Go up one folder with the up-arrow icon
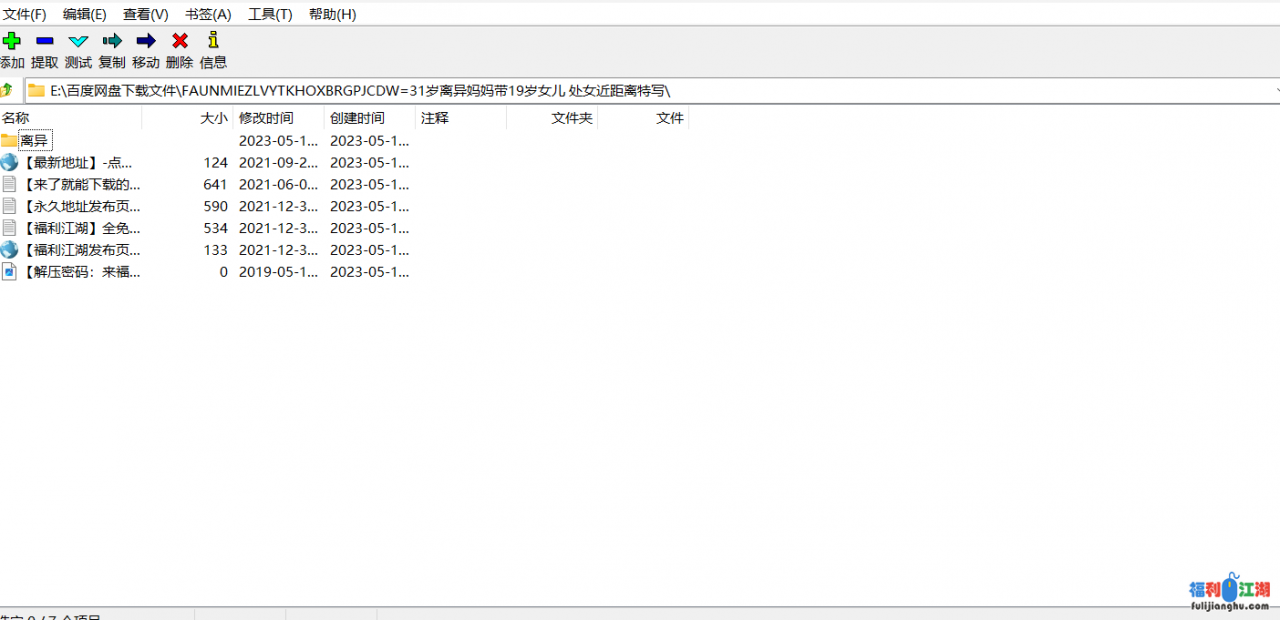Viewport: 1280px width, 620px height. pyautogui.click(x=7, y=90)
